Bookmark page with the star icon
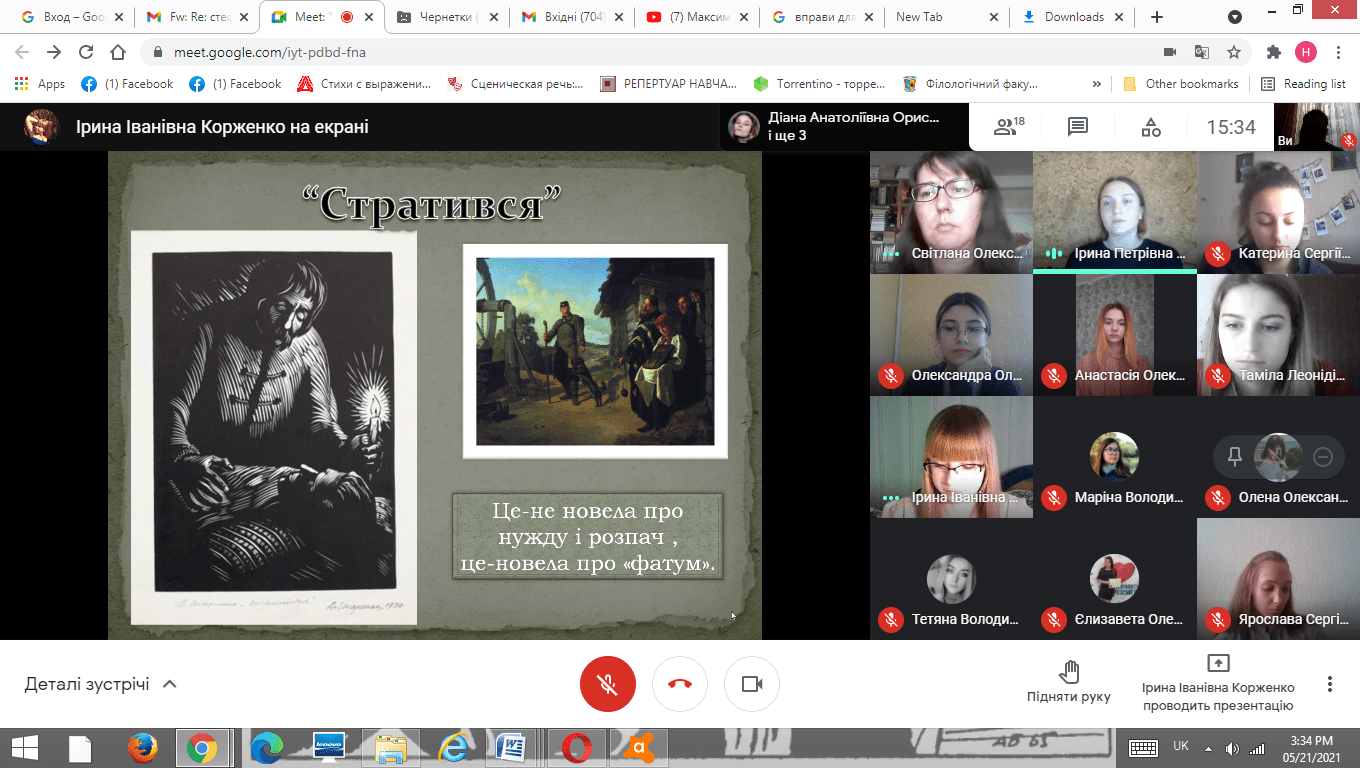Image resolution: width=1360 pixels, height=768 pixels. [x=1234, y=52]
